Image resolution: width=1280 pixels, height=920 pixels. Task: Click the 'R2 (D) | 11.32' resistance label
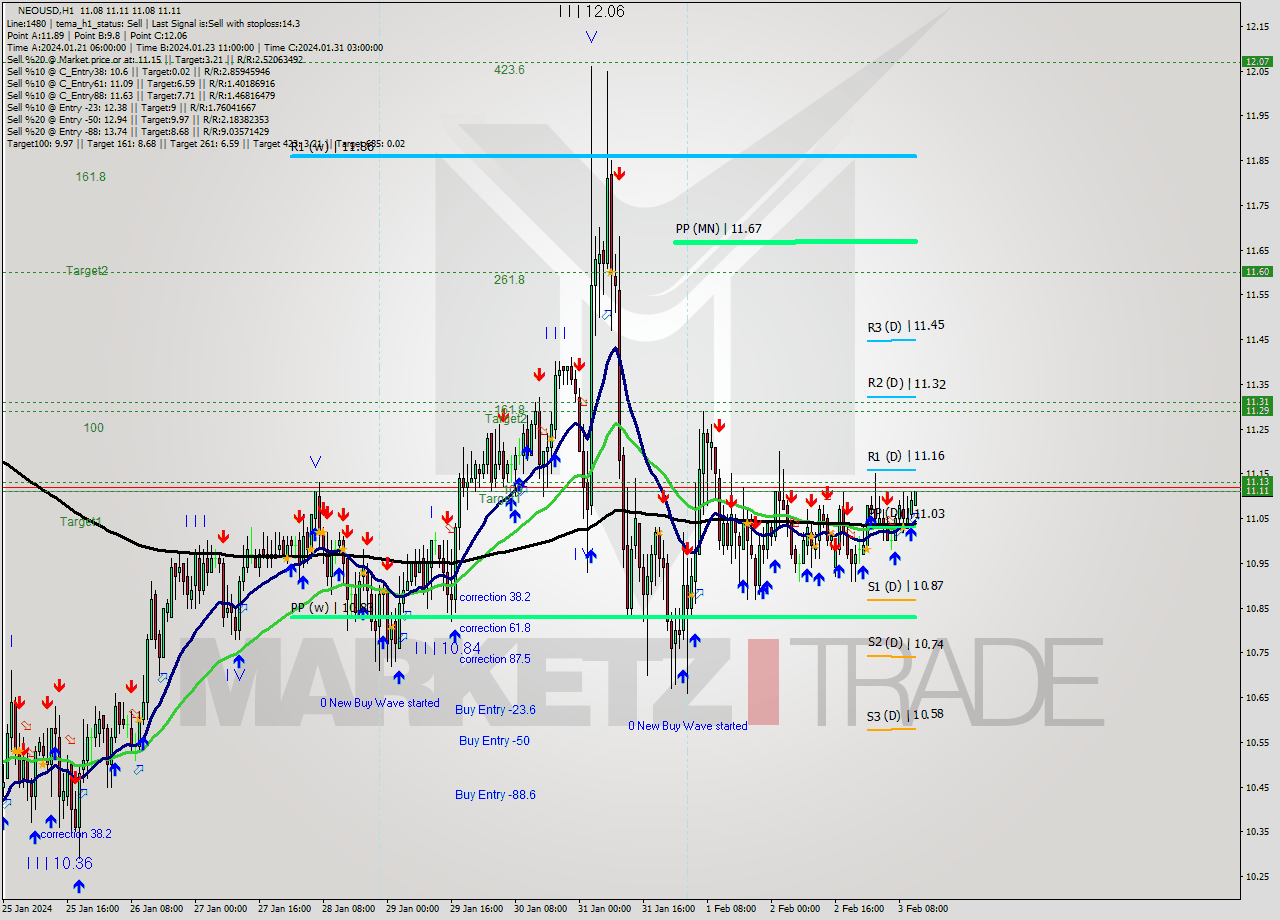[906, 383]
